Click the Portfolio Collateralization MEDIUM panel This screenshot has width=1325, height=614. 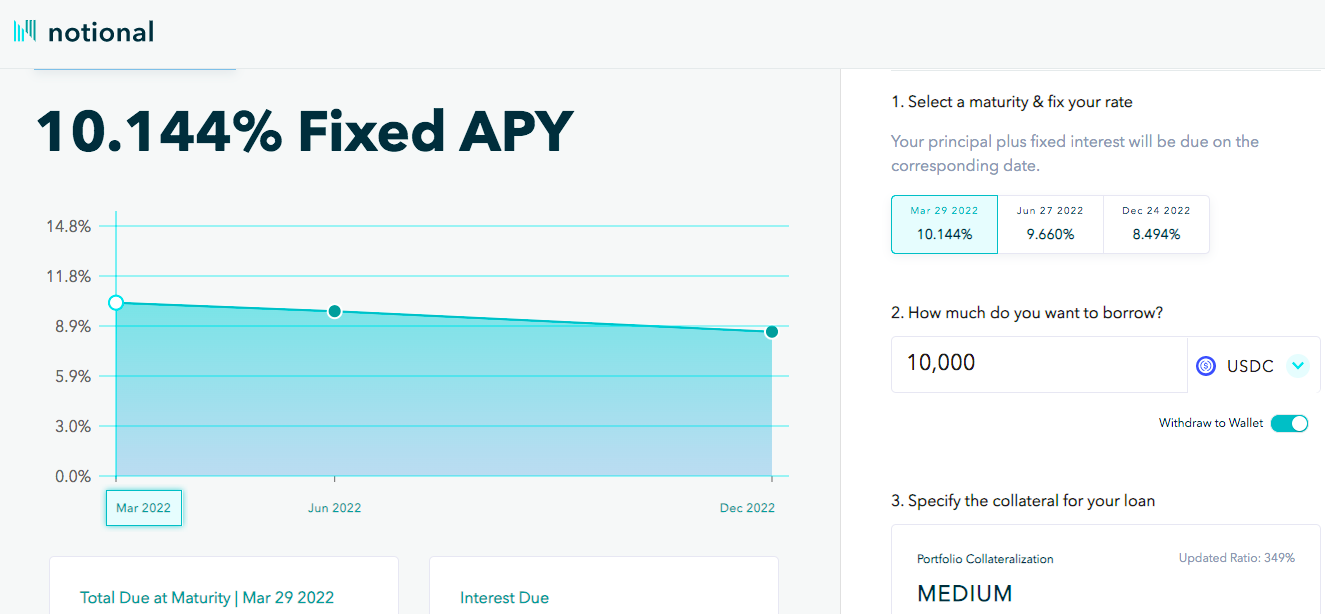(x=1106, y=570)
